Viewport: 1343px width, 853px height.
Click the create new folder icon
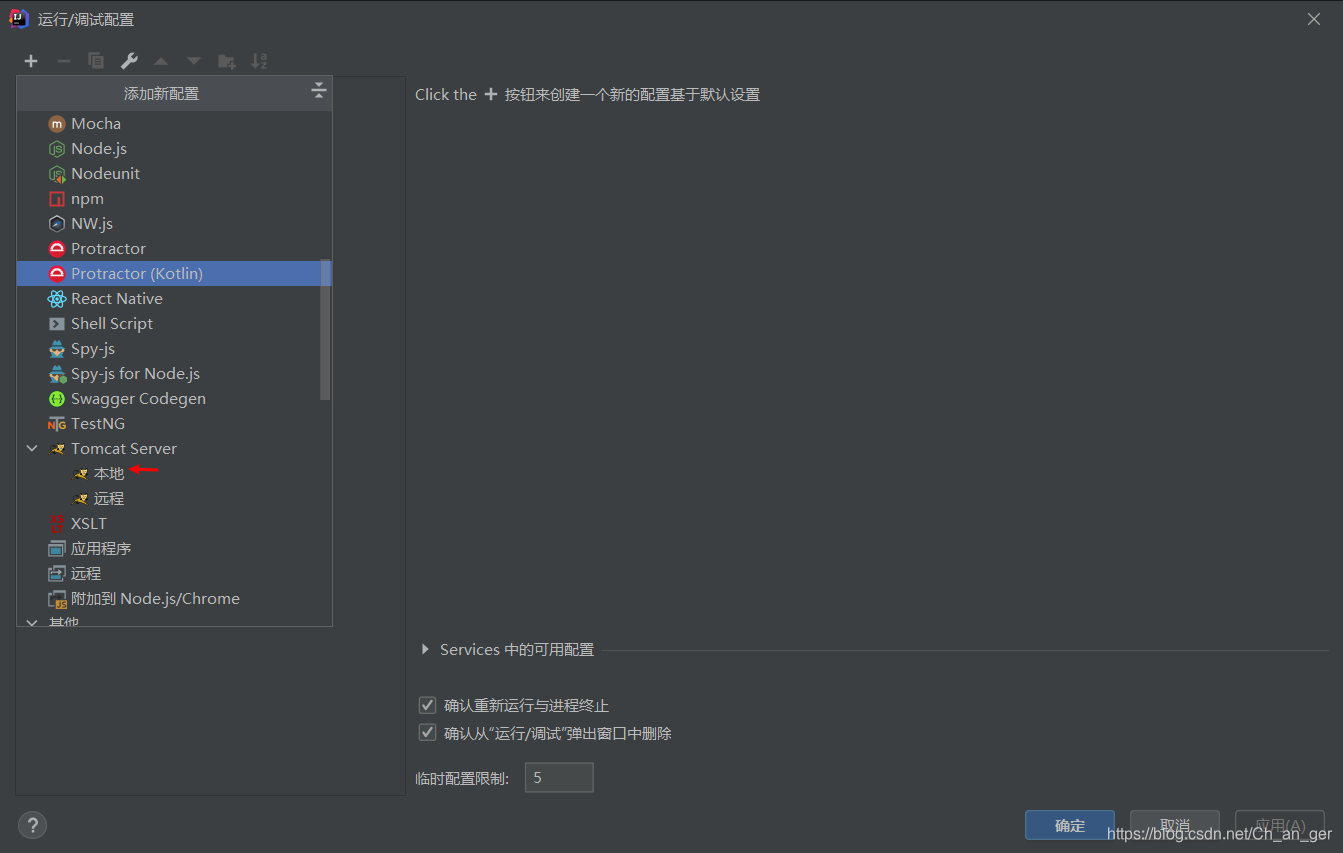point(227,61)
